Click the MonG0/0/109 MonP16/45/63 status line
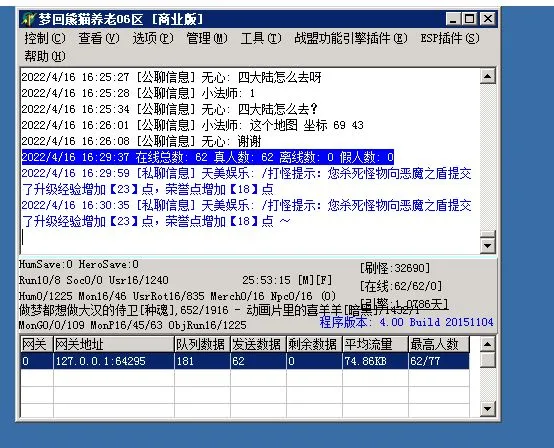The height and width of the screenshot is (448, 554). 132,325
